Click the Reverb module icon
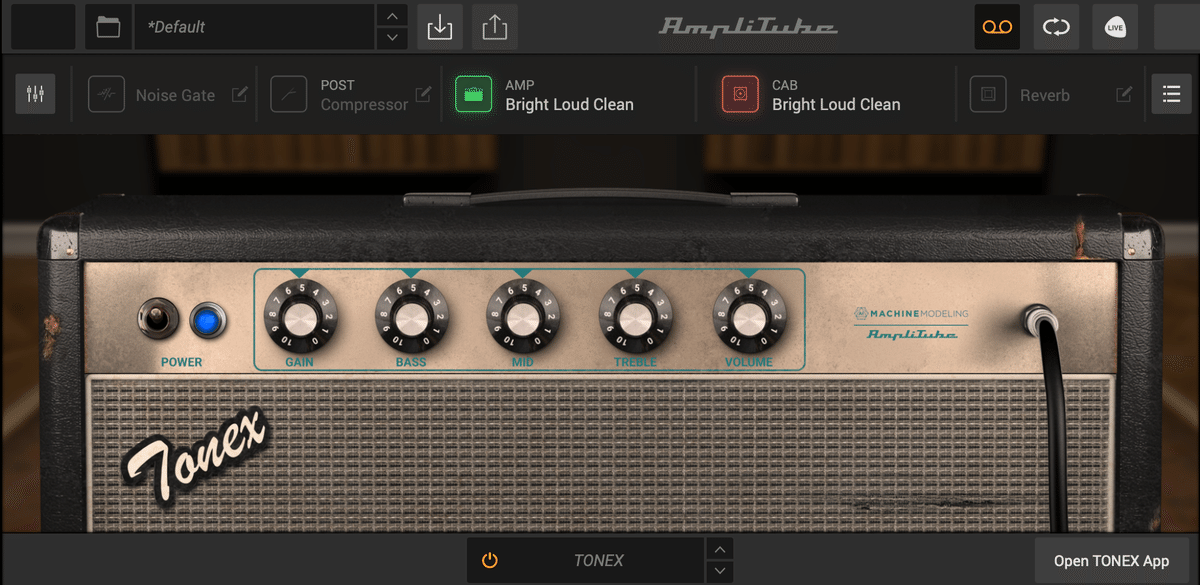 [x=987, y=94]
